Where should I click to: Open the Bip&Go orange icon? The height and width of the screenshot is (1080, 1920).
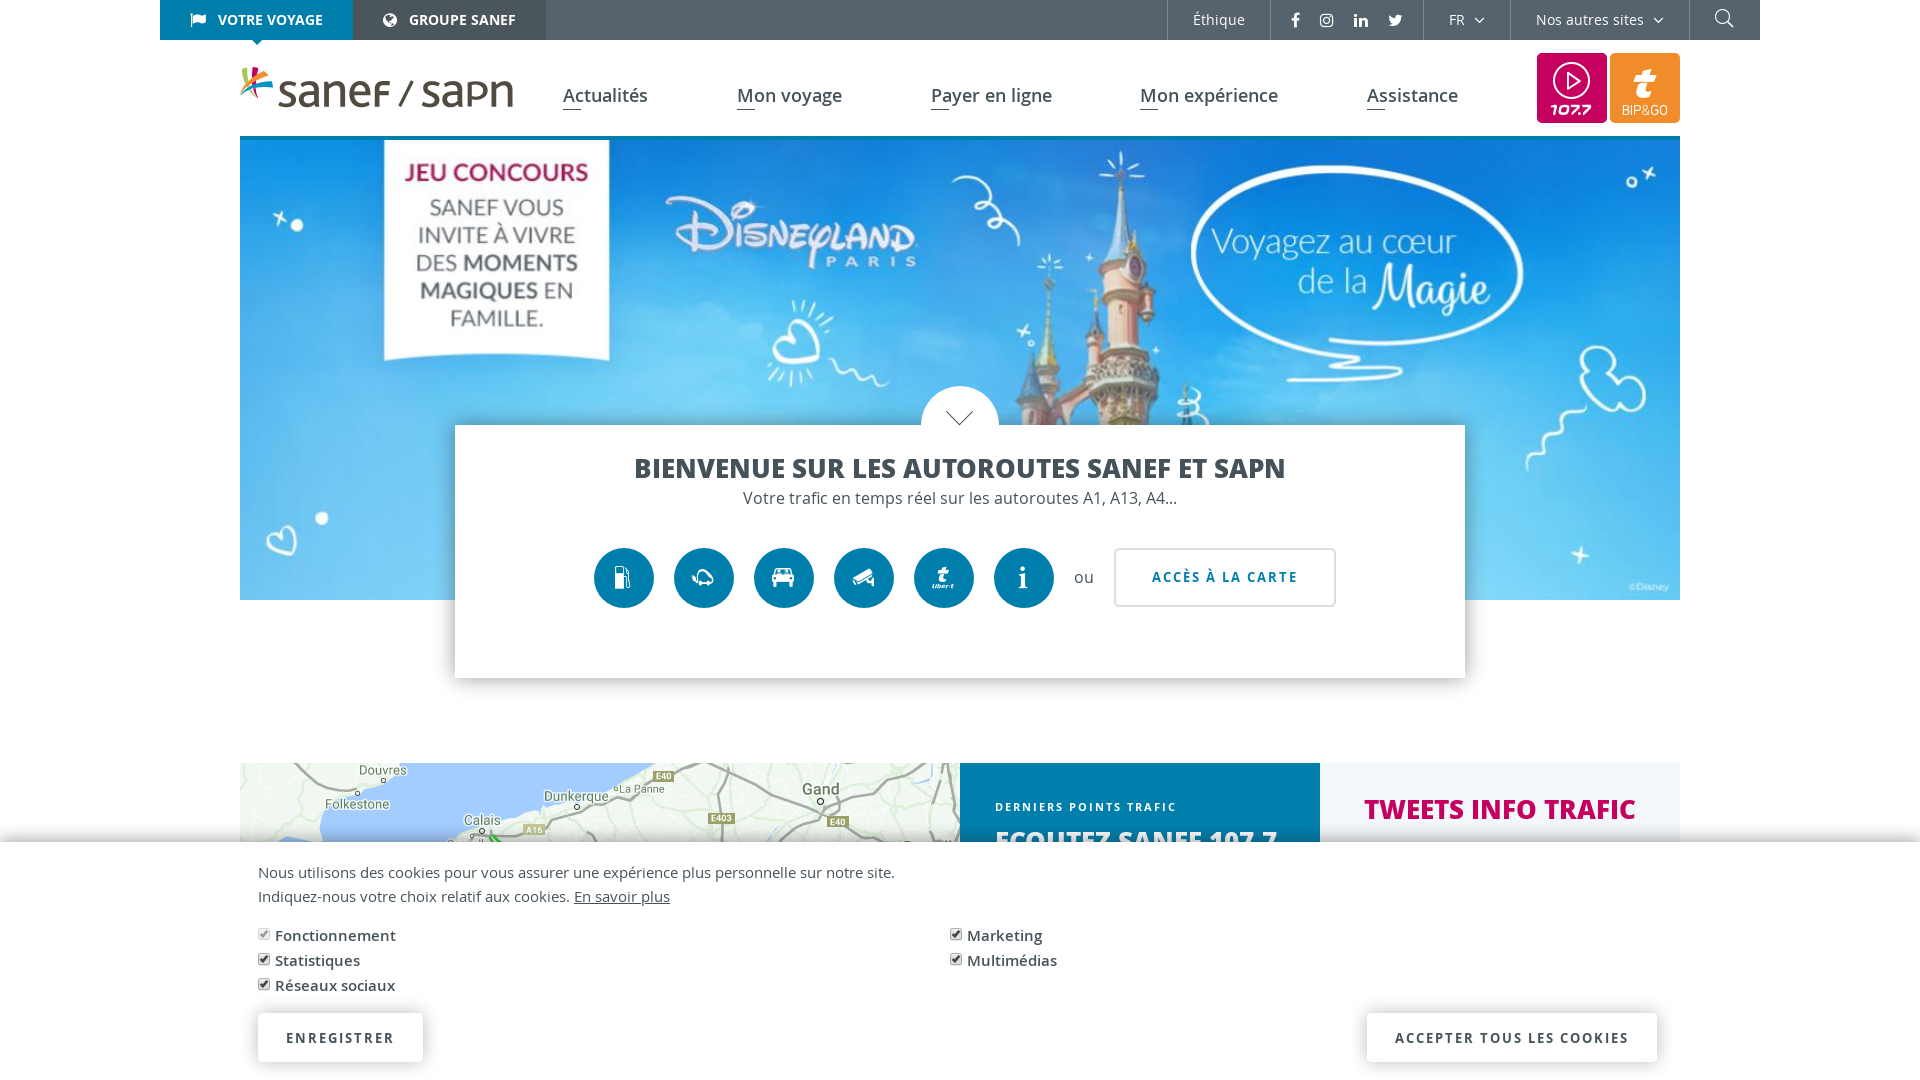tap(1644, 88)
